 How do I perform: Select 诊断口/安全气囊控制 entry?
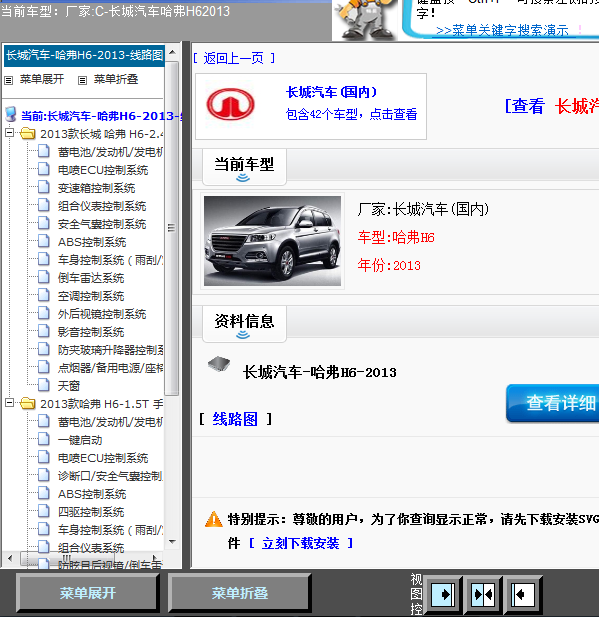(111, 476)
